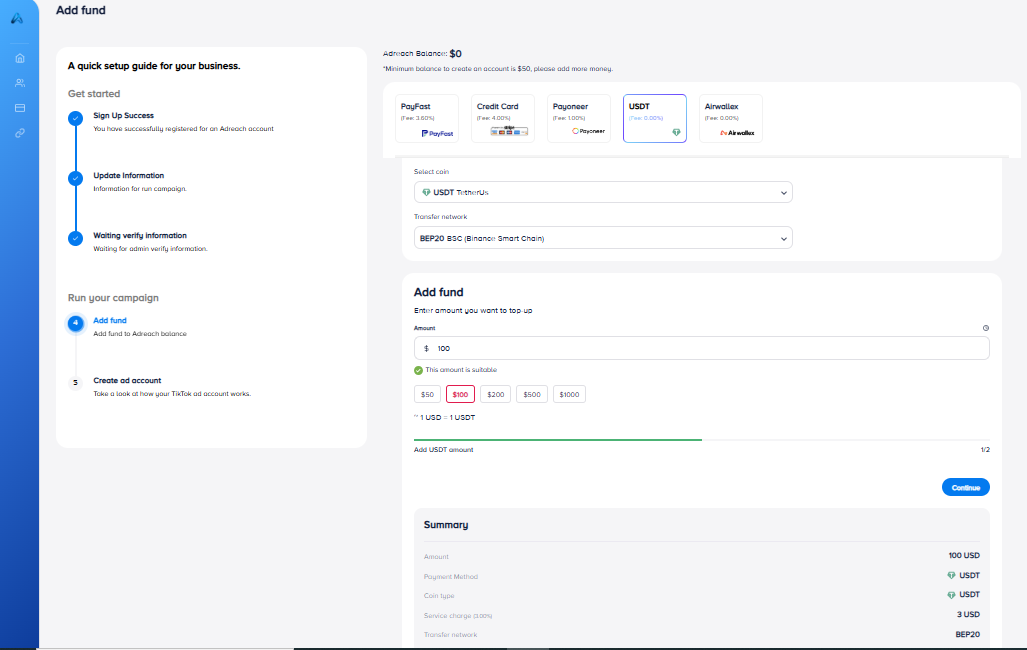
Task: Expand the Select coin dropdown
Action: [x=603, y=192]
